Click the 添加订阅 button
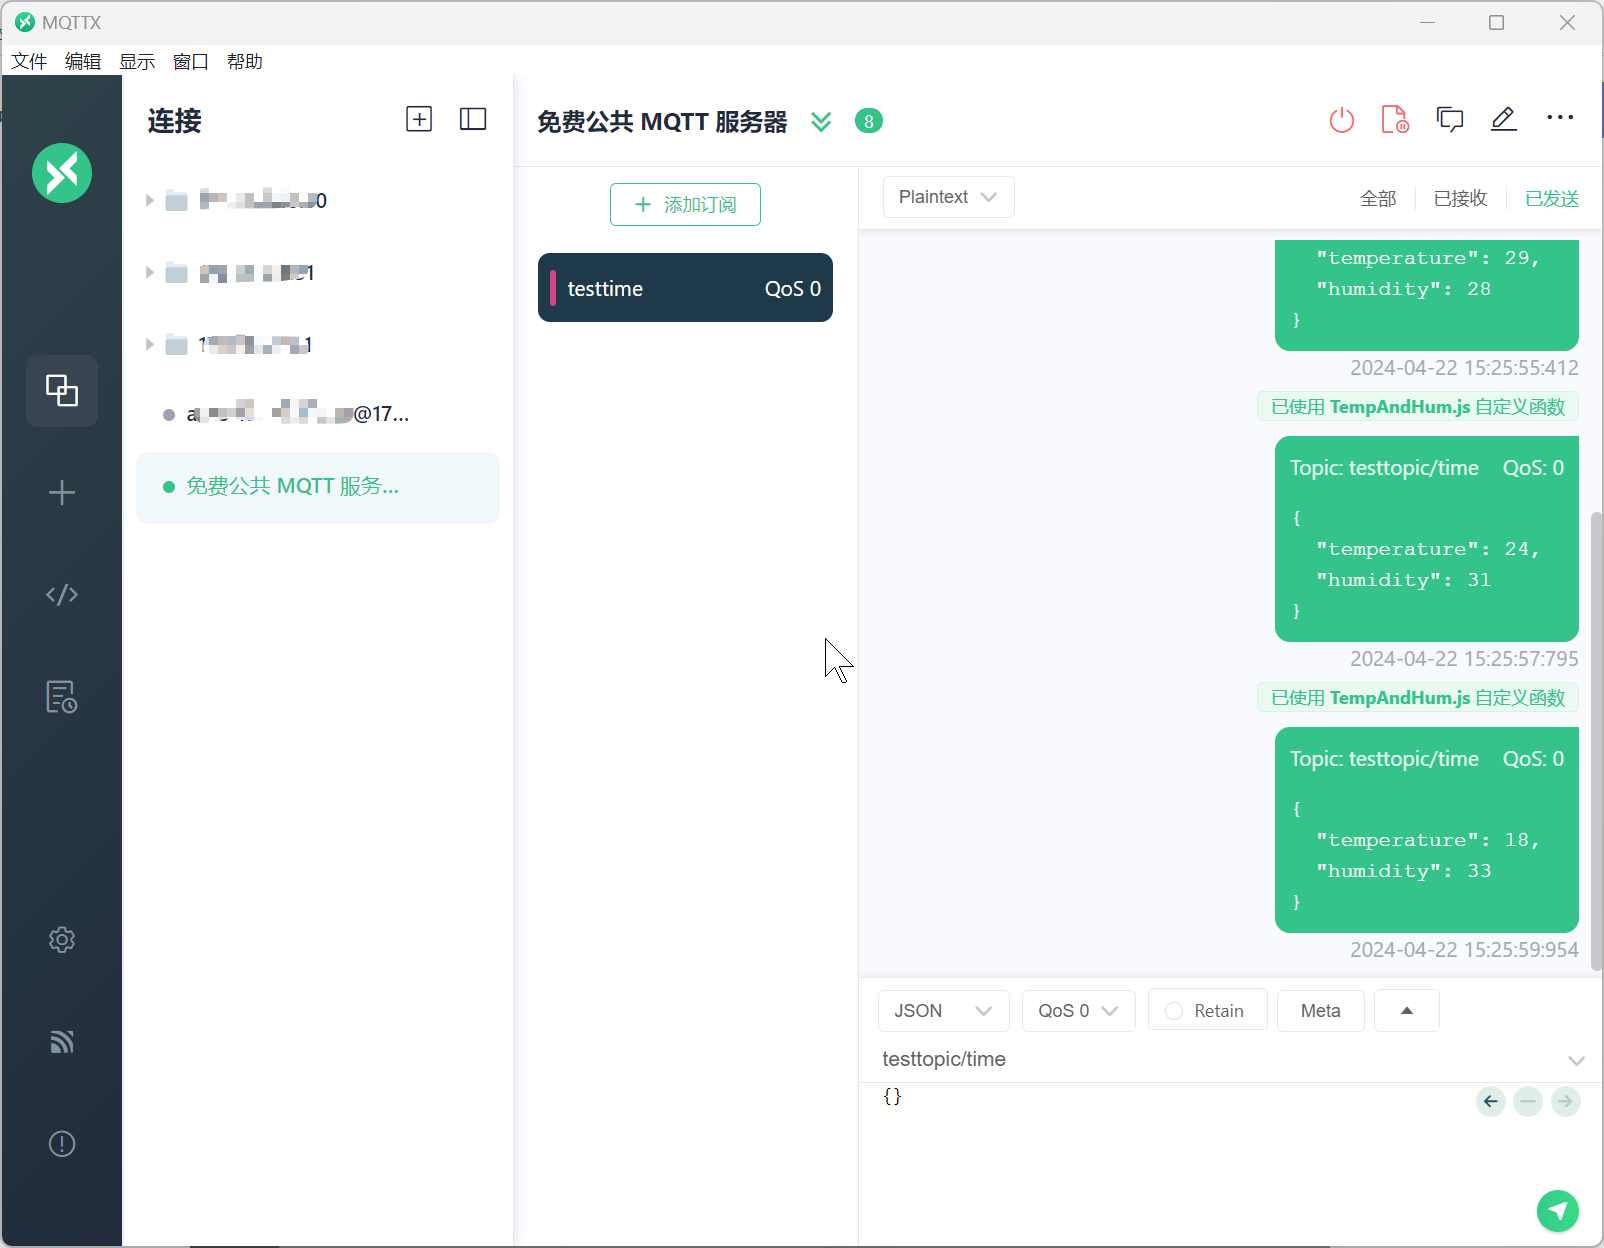Viewport: 1604px width, 1248px height. [686, 205]
